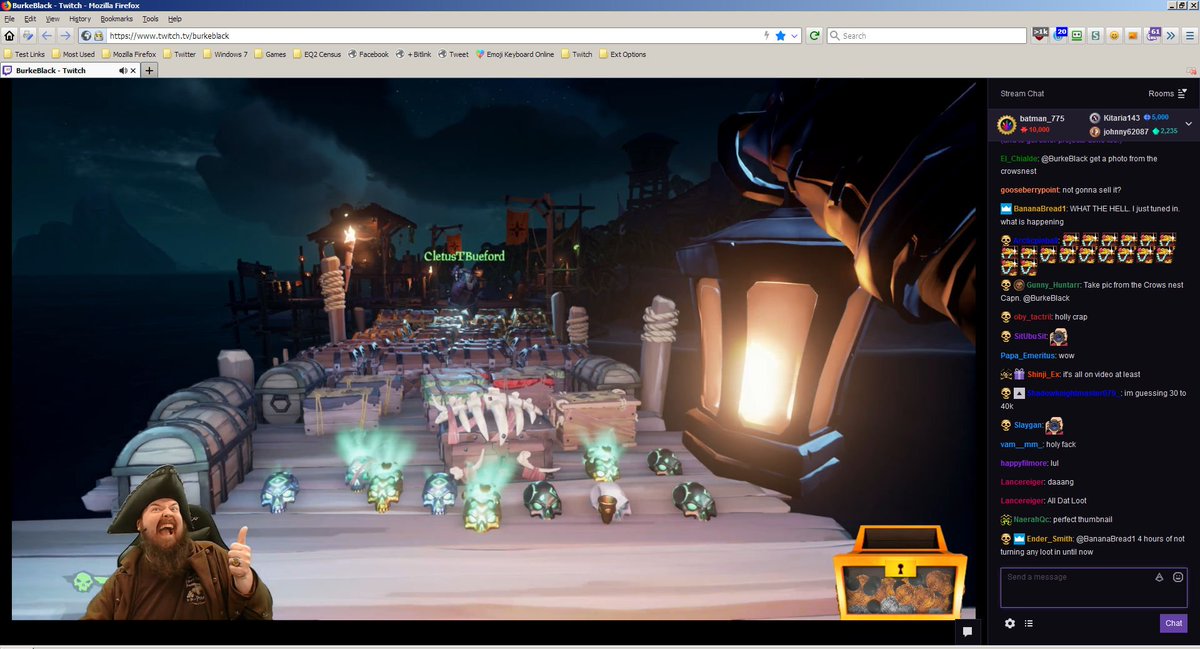Click cheerer johnny62087 in leaderboard
1200x649 pixels.
pyautogui.click(x=1125, y=131)
